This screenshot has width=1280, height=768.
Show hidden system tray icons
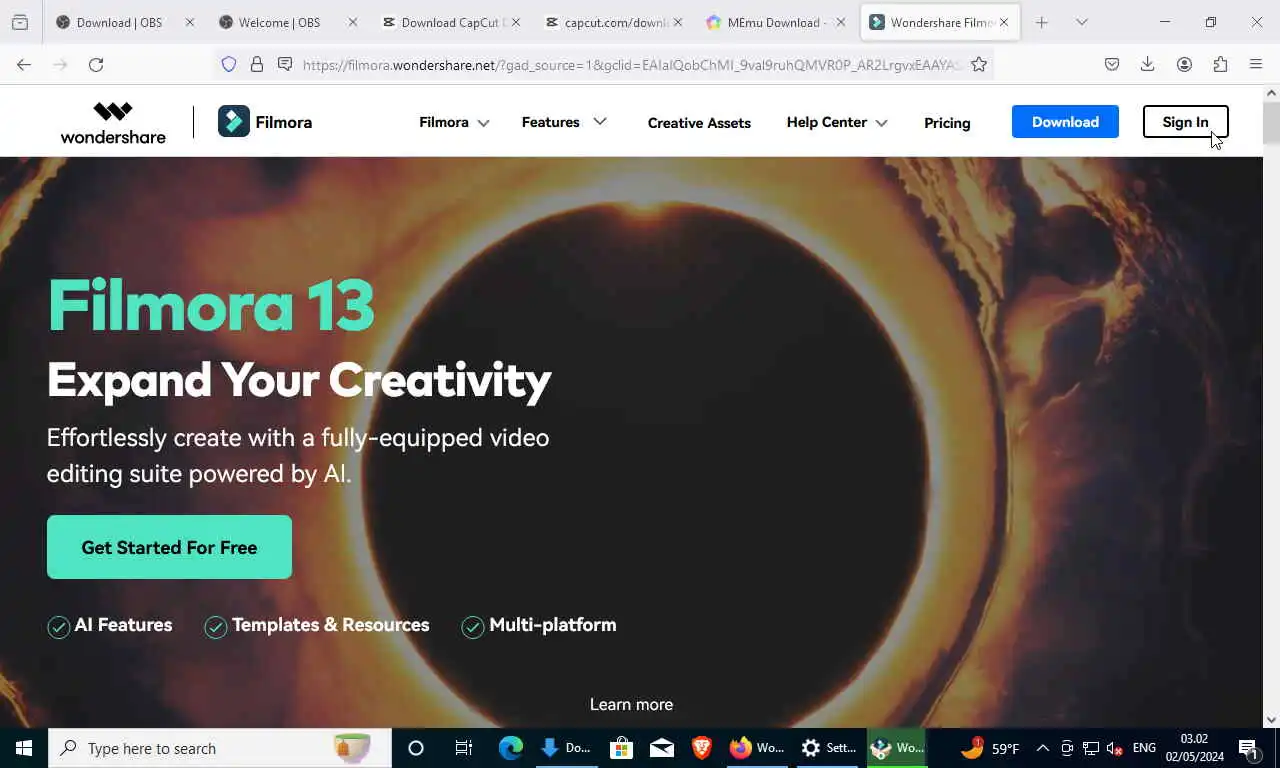pos(1042,748)
